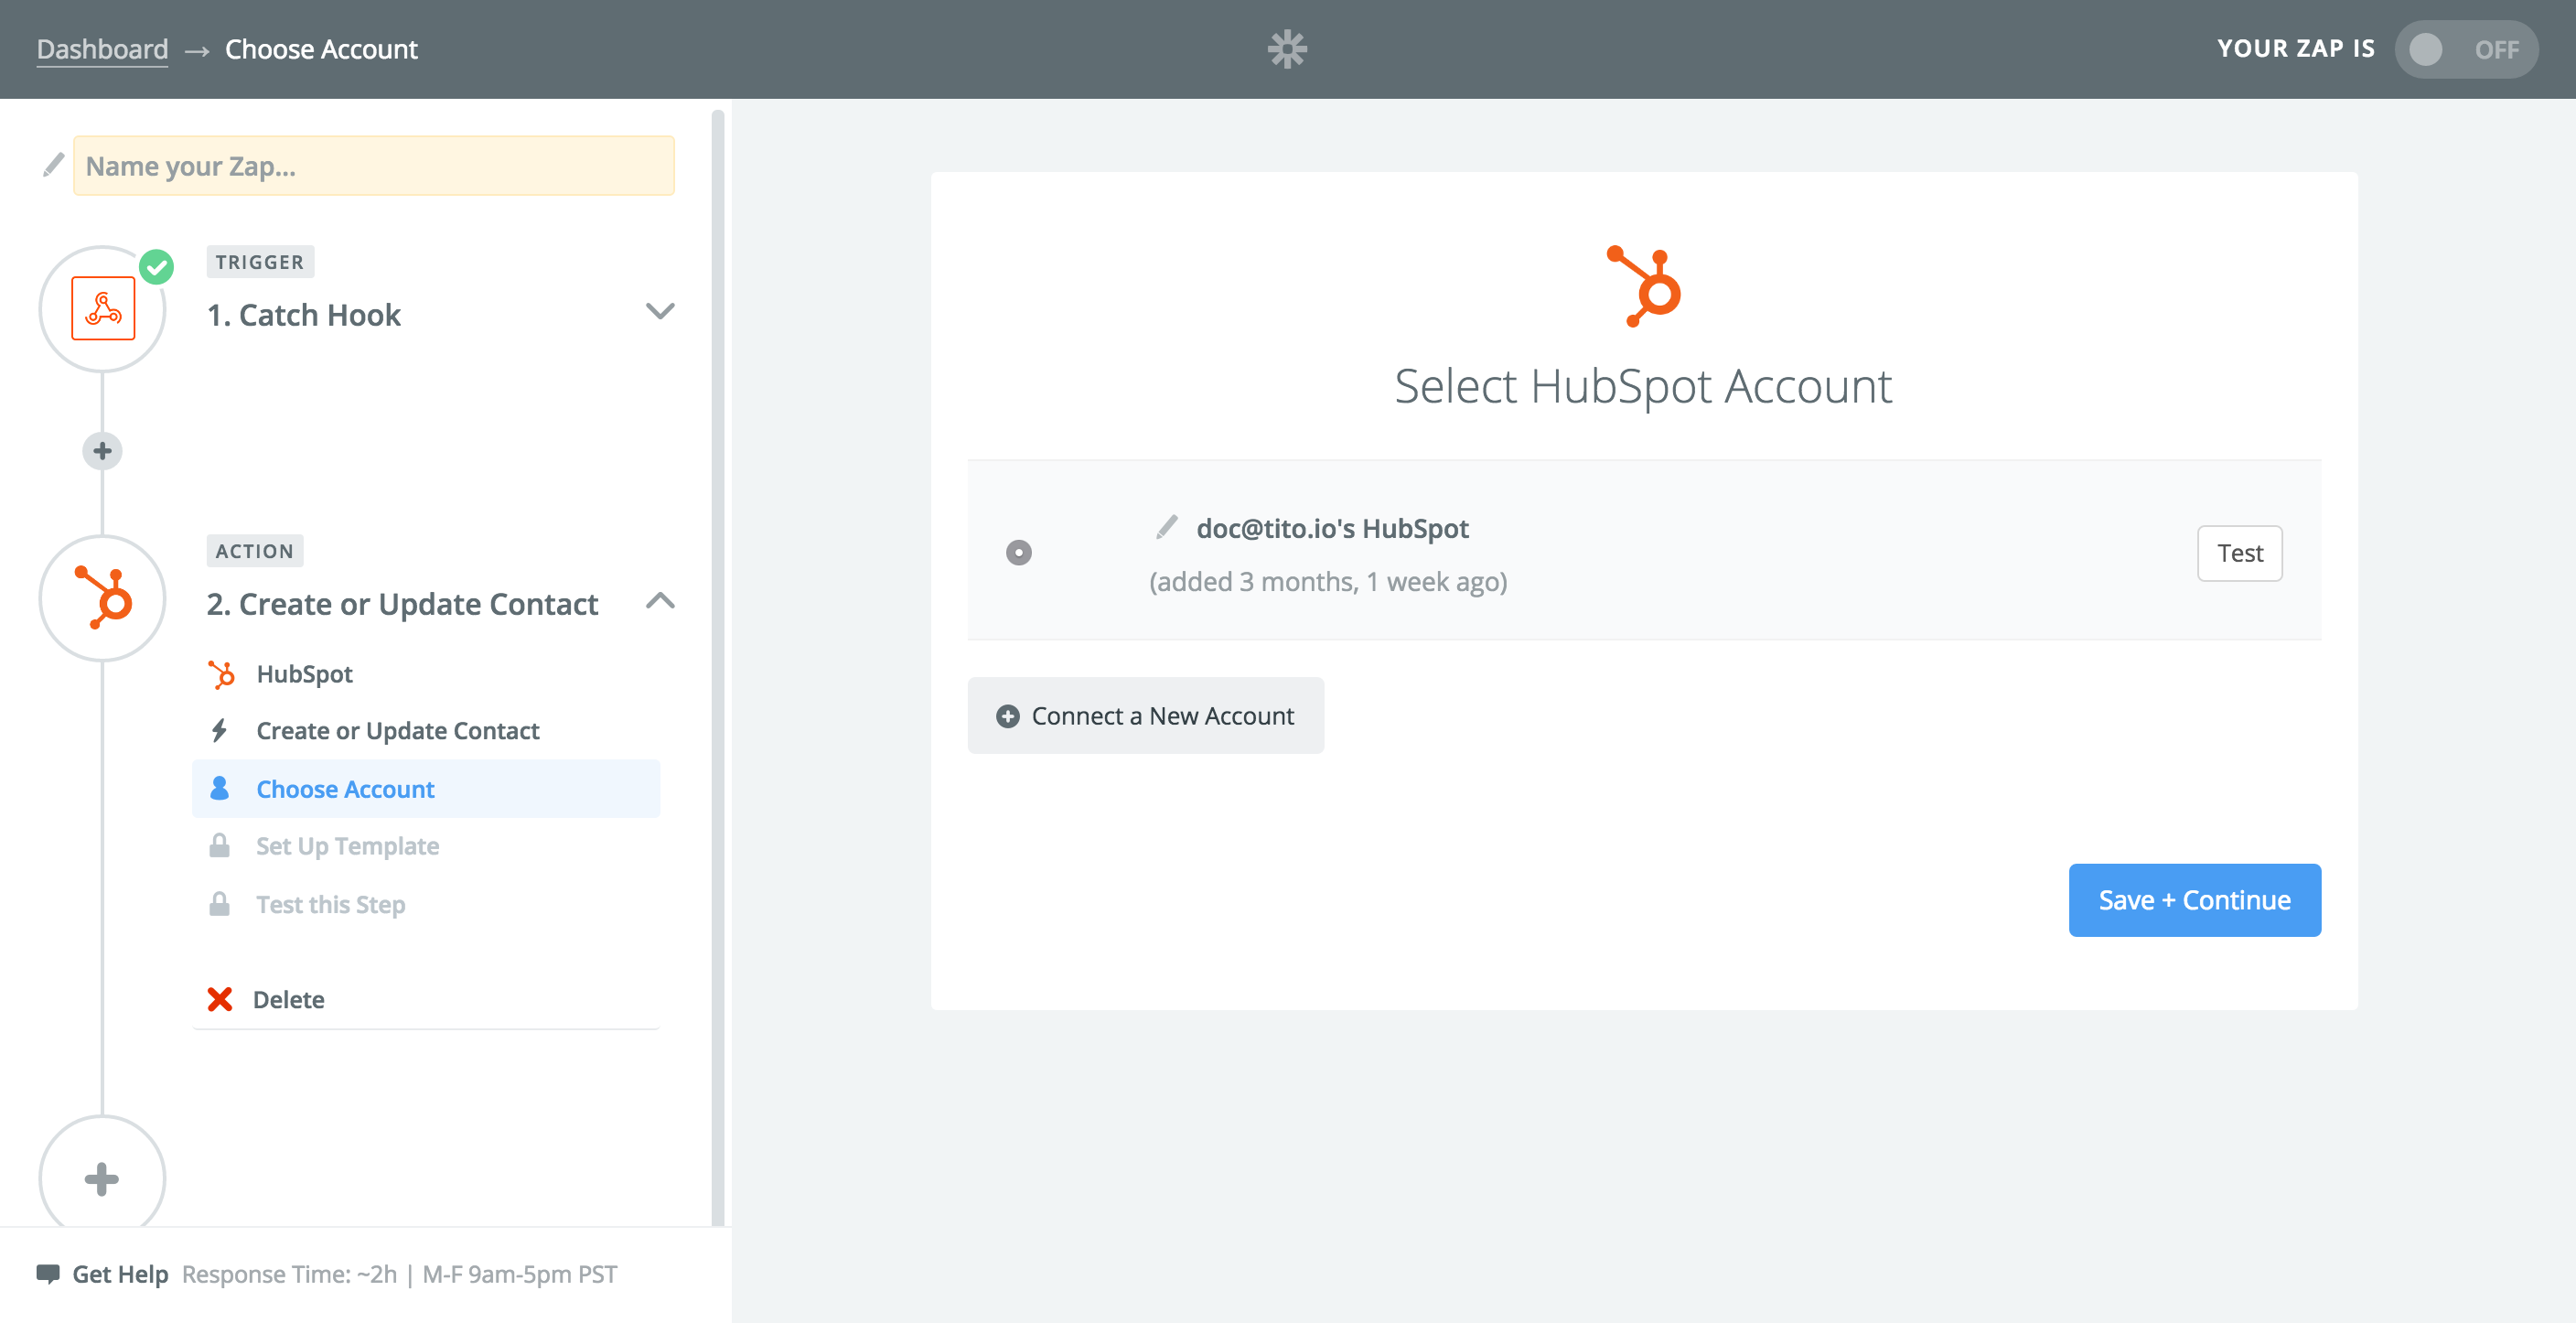The height and width of the screenshot is (1323, 2576).
Task: Expand the Catch Hook trigger step
Action: [660, 311]
